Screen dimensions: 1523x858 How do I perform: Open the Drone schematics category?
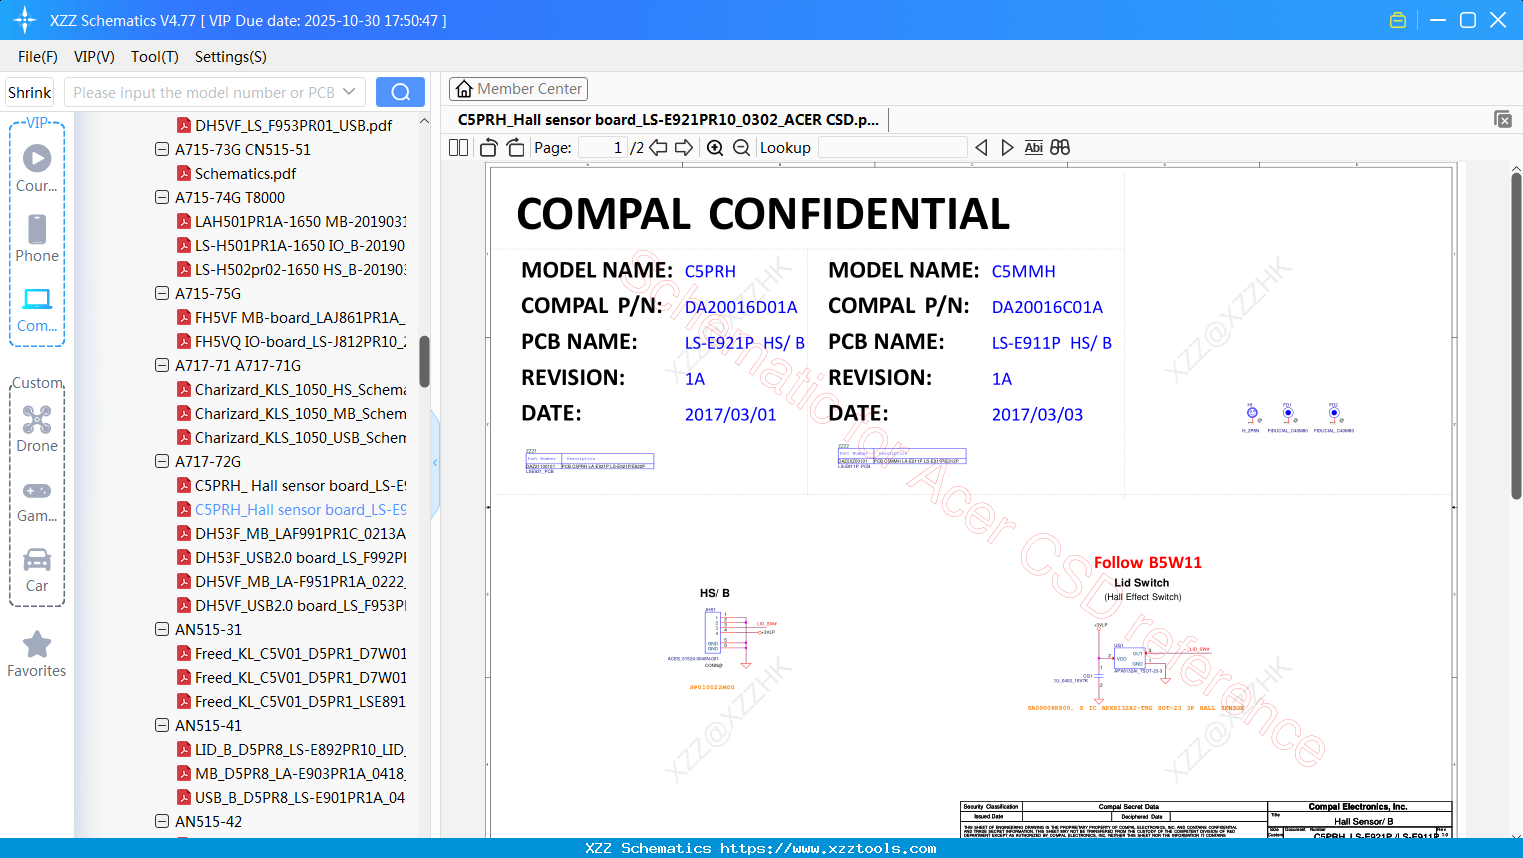37,428
